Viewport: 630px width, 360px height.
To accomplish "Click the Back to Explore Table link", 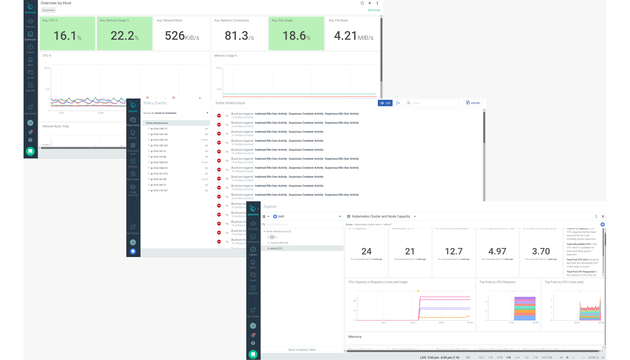I will (302, 350).
